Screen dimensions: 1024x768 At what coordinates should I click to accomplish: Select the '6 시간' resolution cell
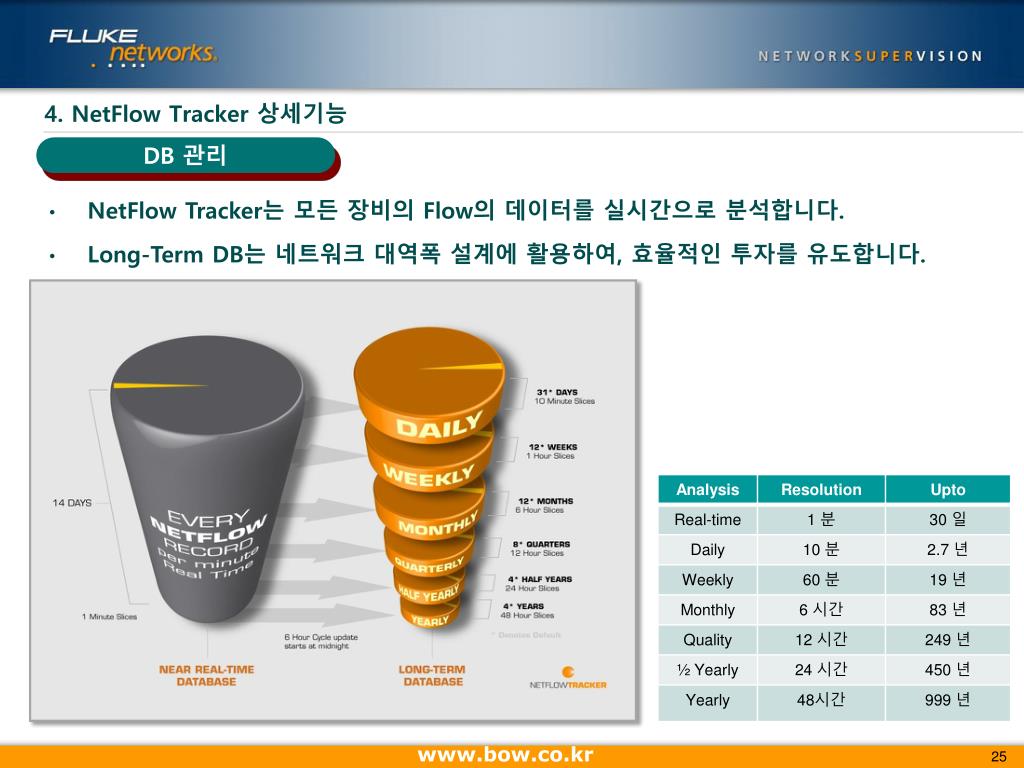(821, 610)
